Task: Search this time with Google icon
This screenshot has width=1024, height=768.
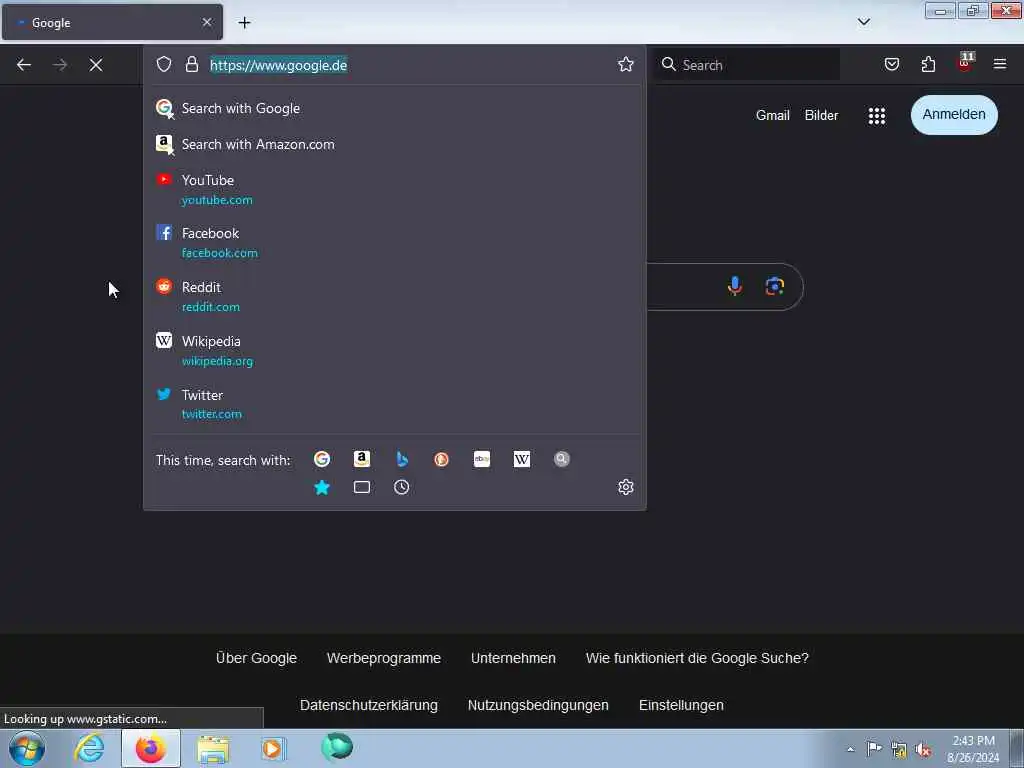Action: (322, 459)
